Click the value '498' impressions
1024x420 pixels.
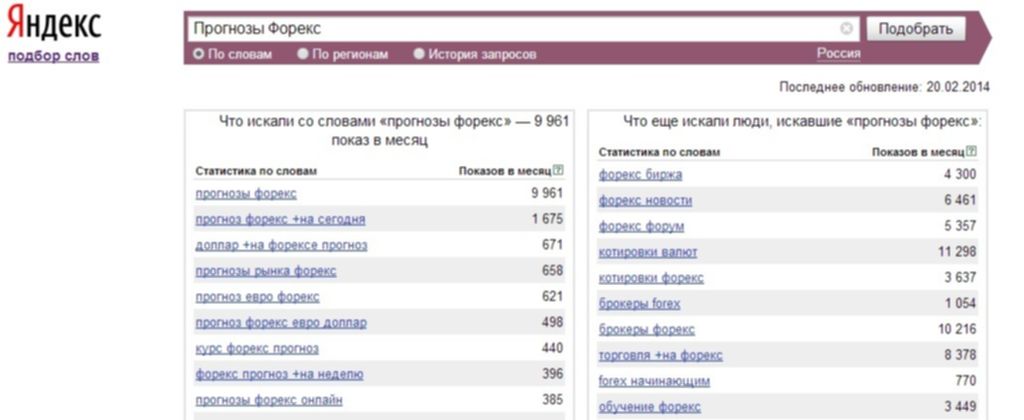tap(552, 323)
